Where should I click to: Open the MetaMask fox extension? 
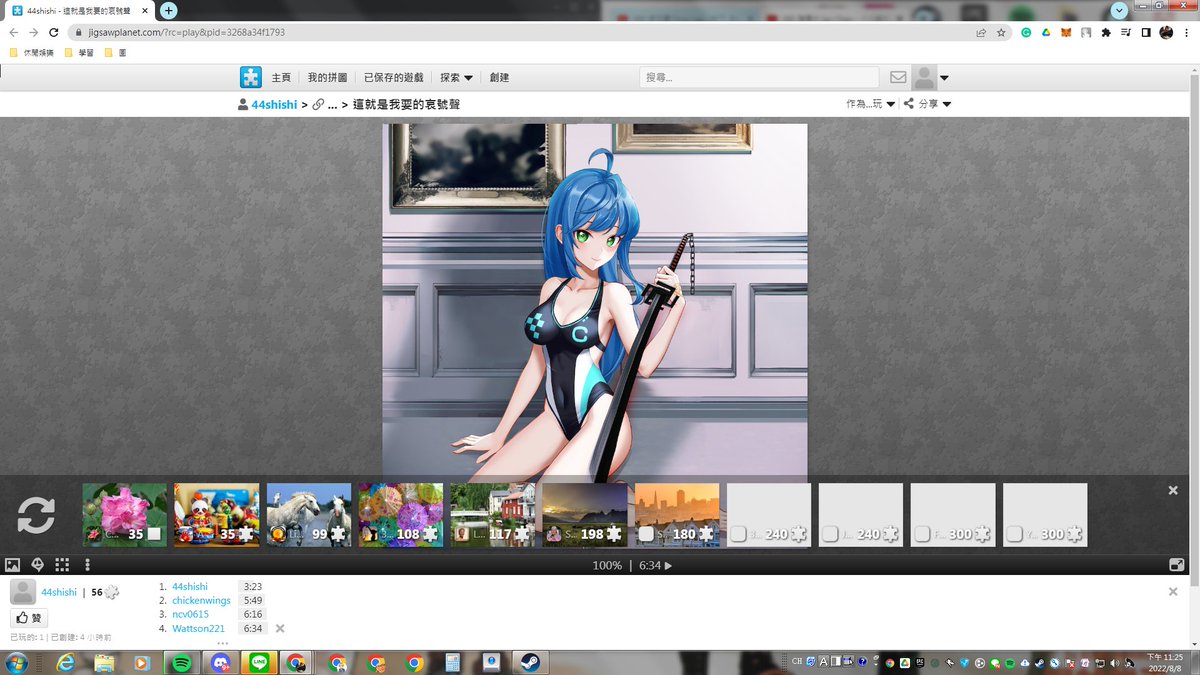1066,32
